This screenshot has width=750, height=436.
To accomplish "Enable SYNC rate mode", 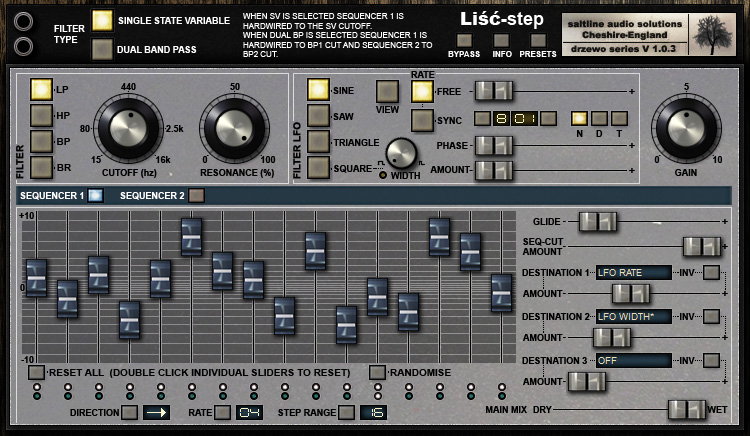I will tap(422, 120).
